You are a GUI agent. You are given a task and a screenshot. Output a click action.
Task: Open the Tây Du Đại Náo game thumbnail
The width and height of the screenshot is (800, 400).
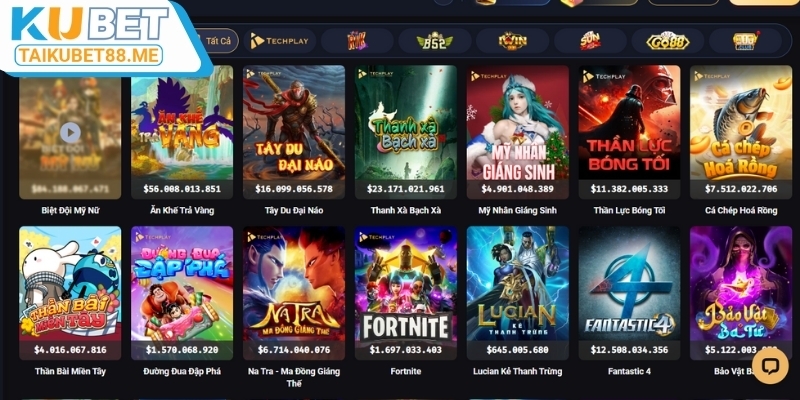[x=294, y=132]
